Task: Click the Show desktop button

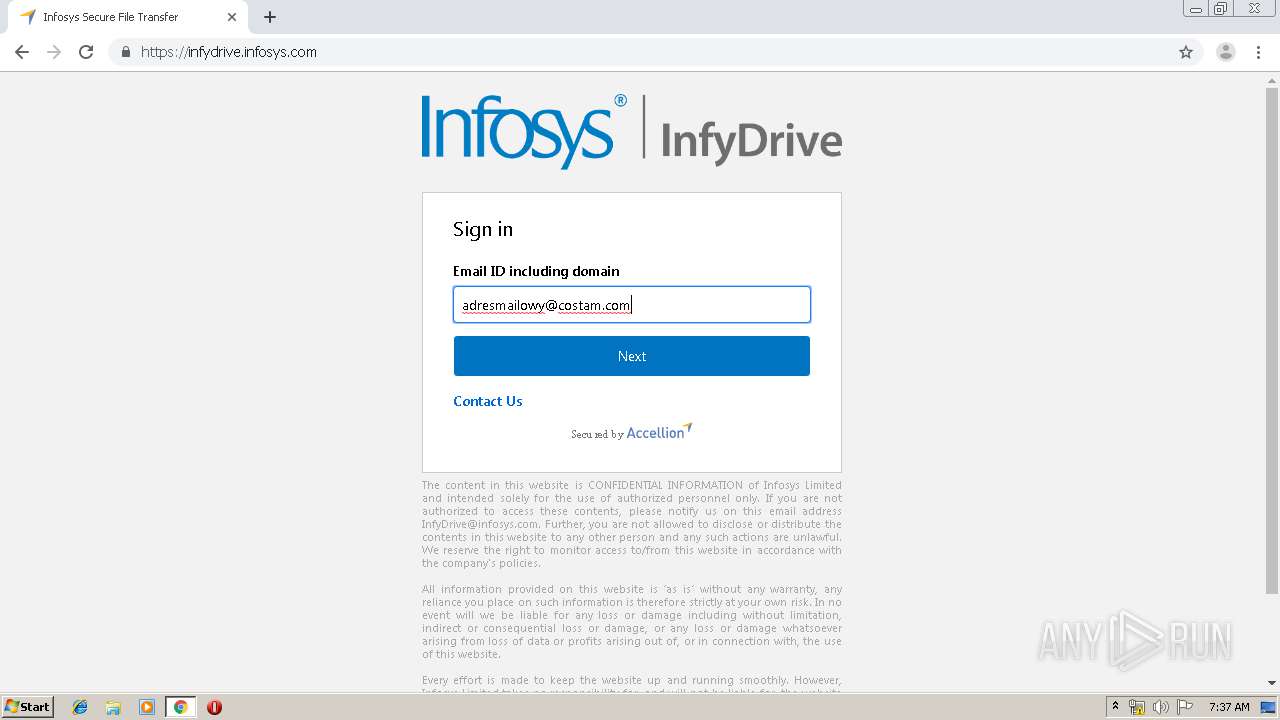Action: tap(1269, 707)
